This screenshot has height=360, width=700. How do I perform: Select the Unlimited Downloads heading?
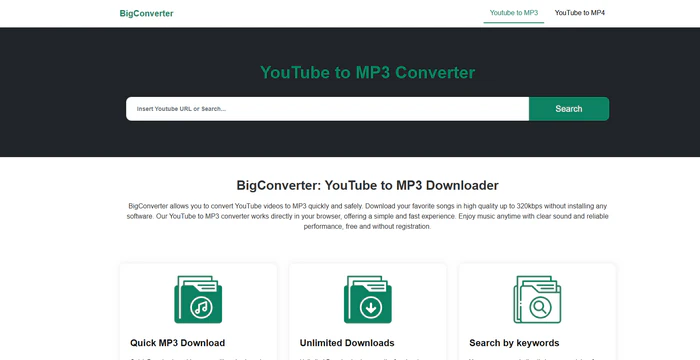click(x=347, y=343)
